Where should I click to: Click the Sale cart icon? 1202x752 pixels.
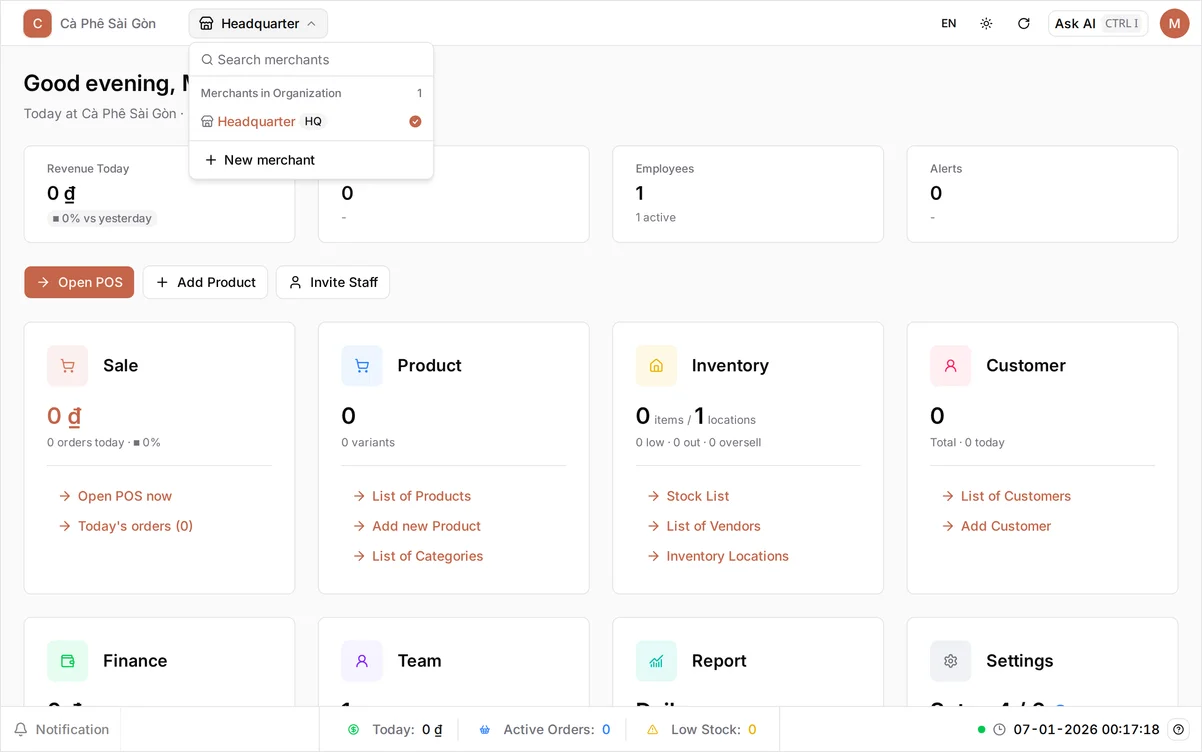coord(68,366)
